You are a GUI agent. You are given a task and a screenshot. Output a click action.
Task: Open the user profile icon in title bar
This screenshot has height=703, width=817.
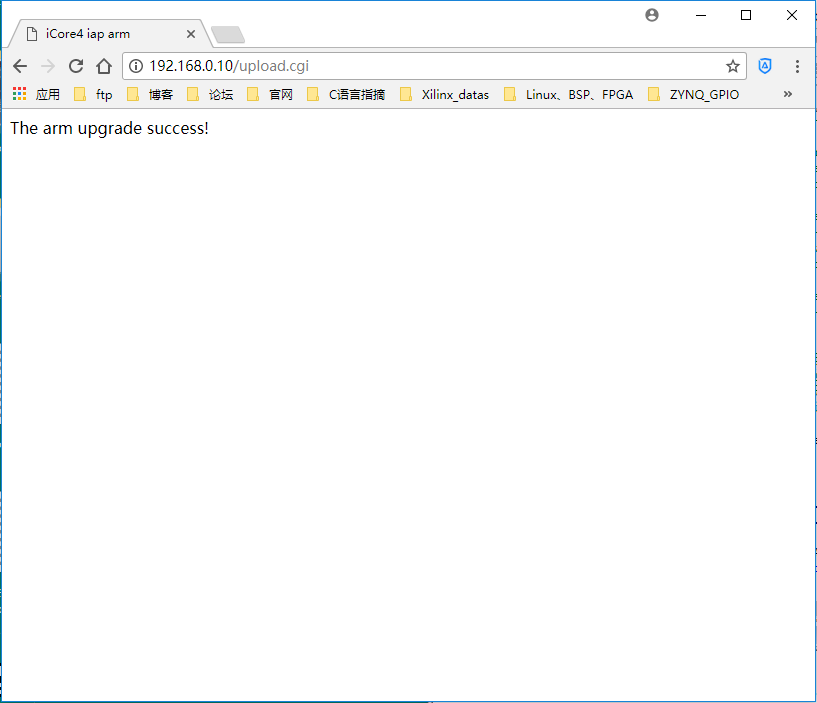pyautogui.click(x=652, y=15)
